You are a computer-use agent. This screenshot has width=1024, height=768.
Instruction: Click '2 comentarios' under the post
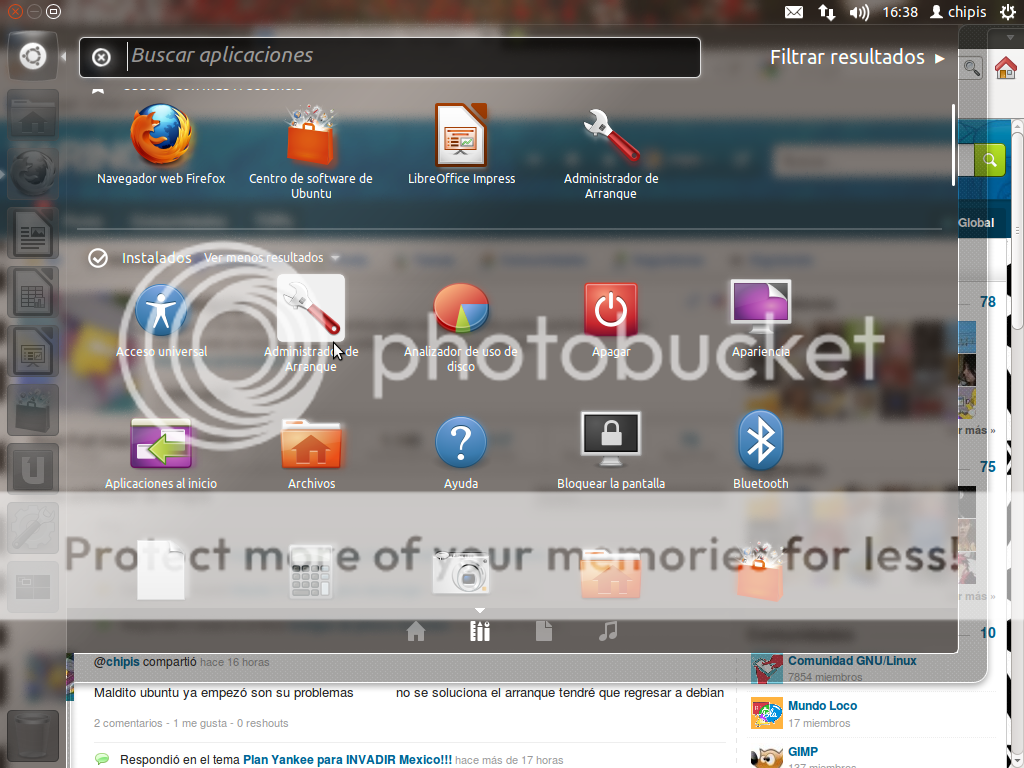(128, 724)
